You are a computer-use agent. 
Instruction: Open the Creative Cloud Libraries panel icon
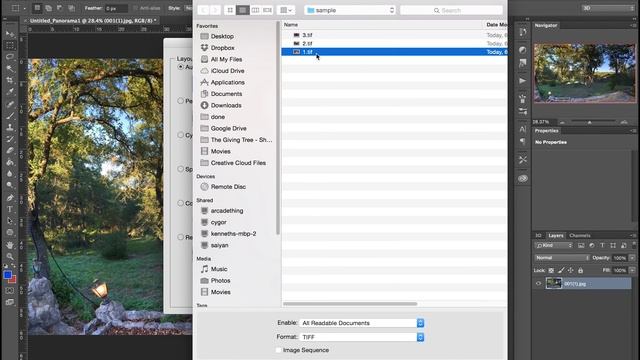523,178
